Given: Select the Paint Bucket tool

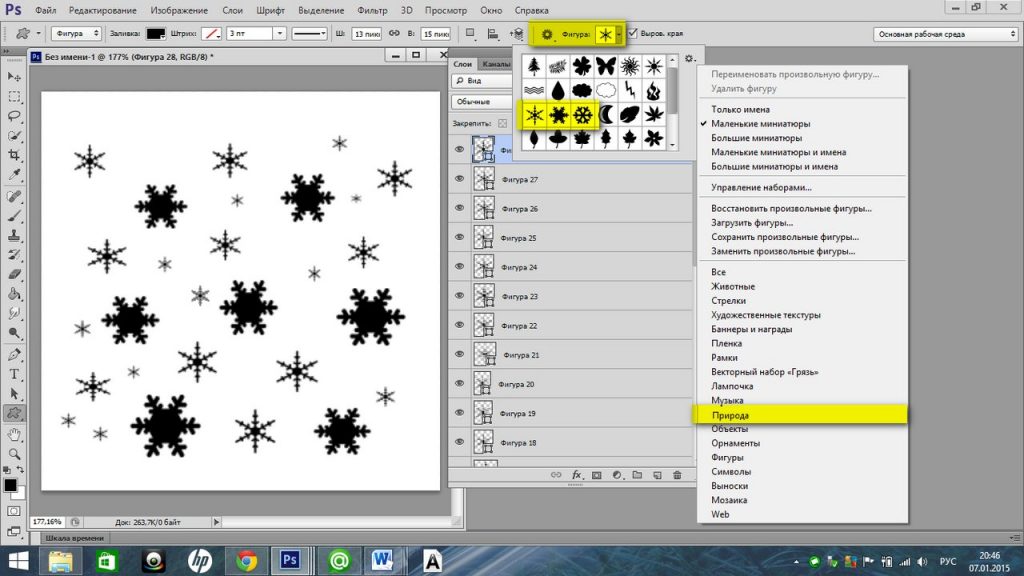Looking at the screenshot, I should (x=14, y=294).
